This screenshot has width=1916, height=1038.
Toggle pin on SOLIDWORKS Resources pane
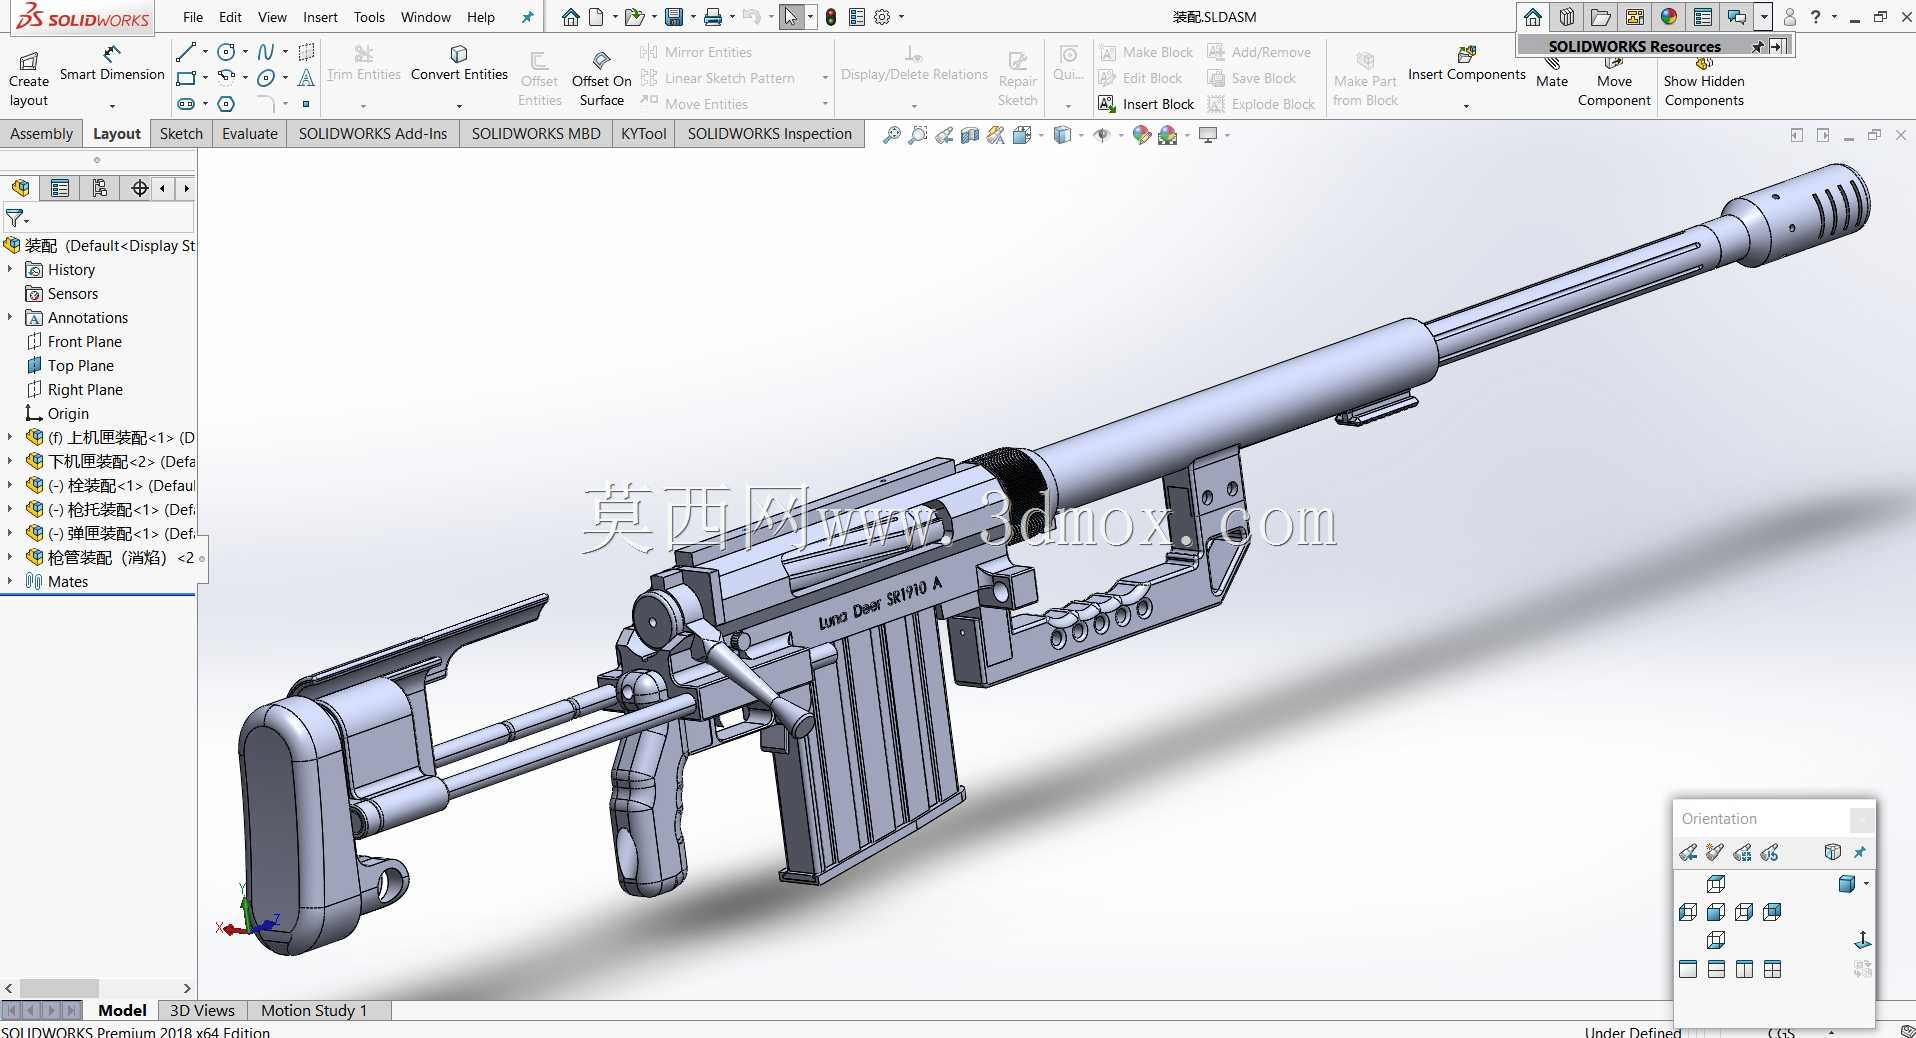click(1758, 46)
